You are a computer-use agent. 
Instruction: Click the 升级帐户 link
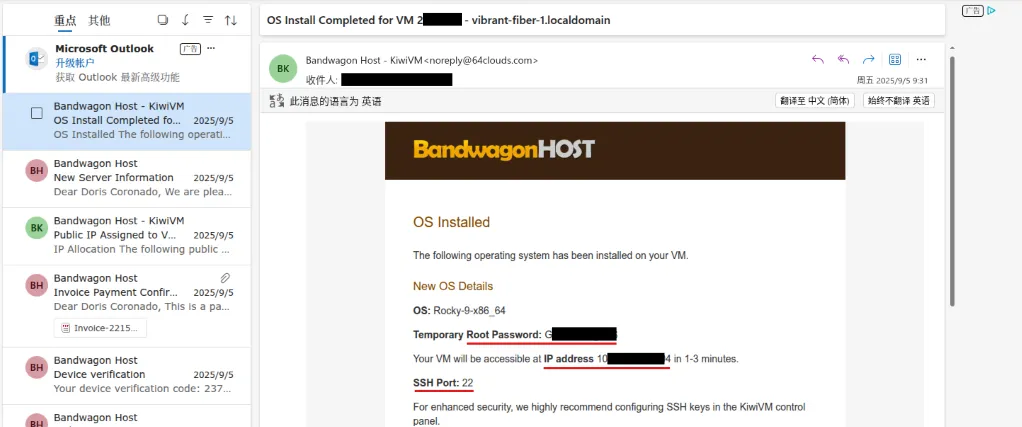click(x=75, y=63)
